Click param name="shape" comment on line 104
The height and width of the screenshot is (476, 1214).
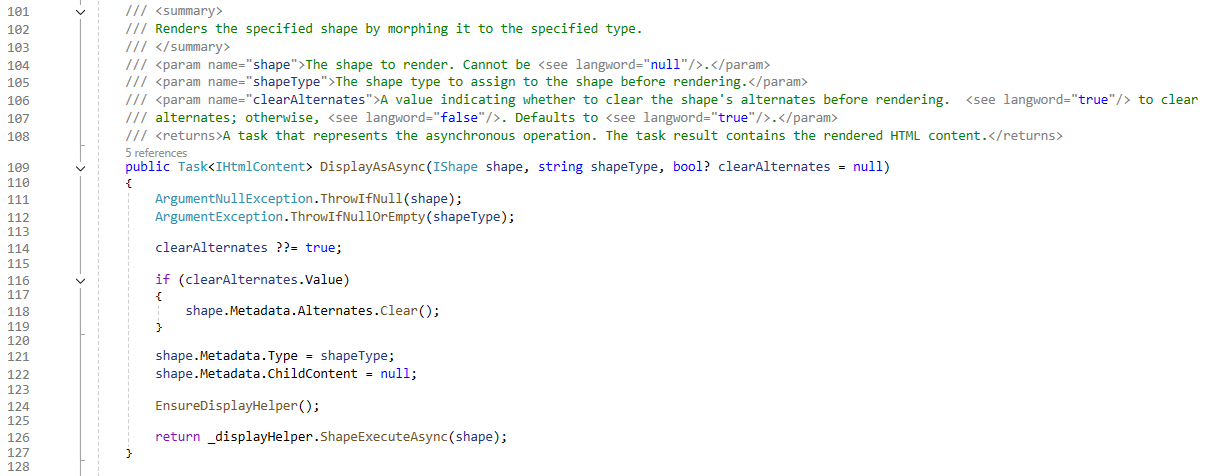tap(448, 64)
